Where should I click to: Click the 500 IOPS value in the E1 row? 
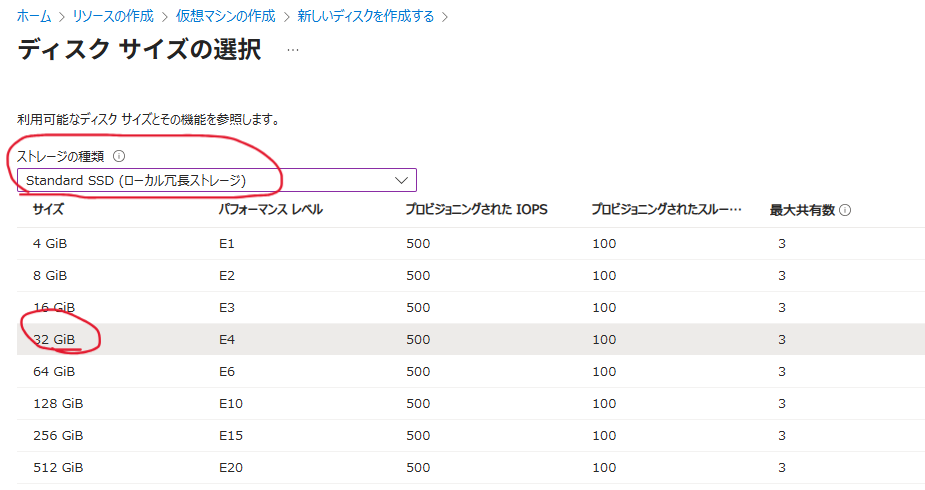pos(418,244)
